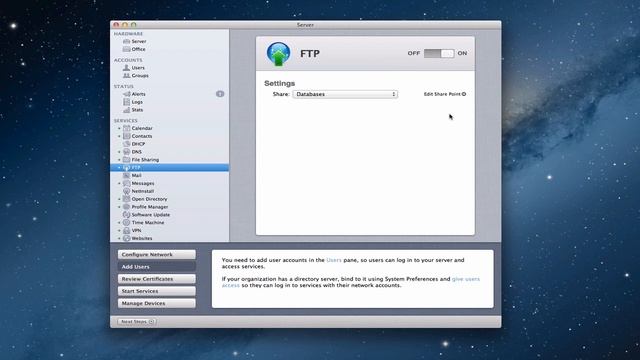Follow the Users link in help text
The image size is (640, 360).
[x=334, y=260]
